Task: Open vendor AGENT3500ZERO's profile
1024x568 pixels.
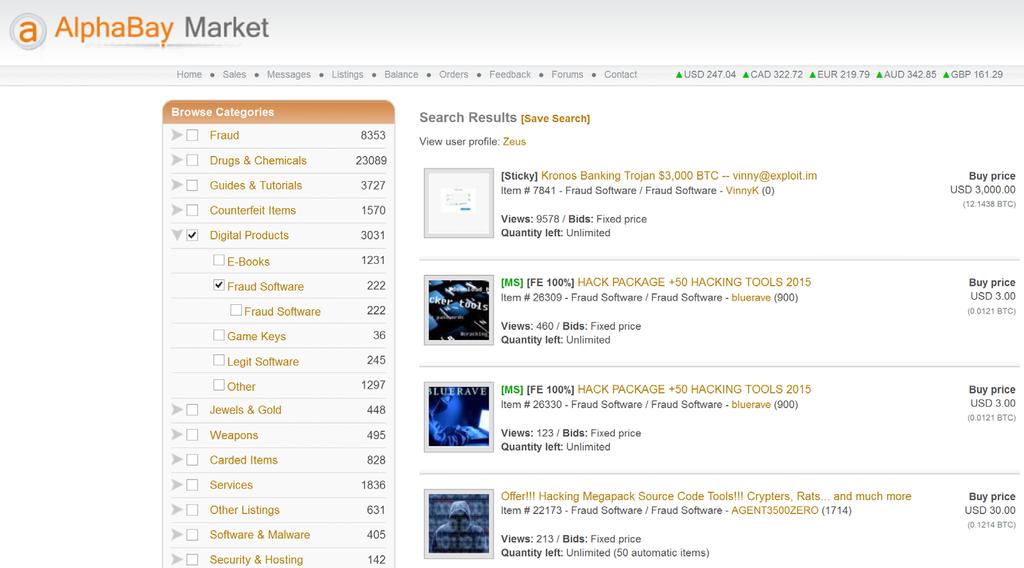Action: pyautogui.click(x=775, y=511)
